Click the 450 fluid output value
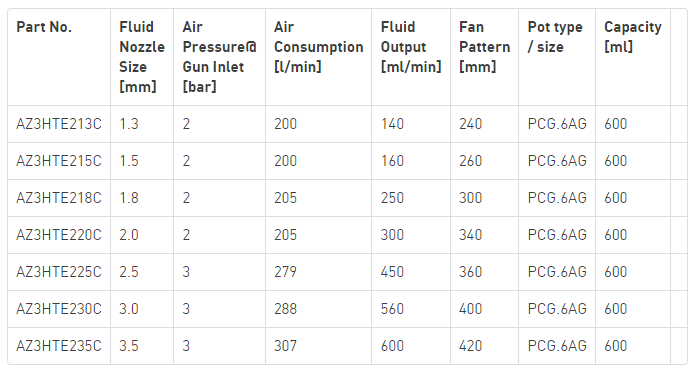Image resolution: width=698 pixels, height=374 pixels. (x=392, y=272)
